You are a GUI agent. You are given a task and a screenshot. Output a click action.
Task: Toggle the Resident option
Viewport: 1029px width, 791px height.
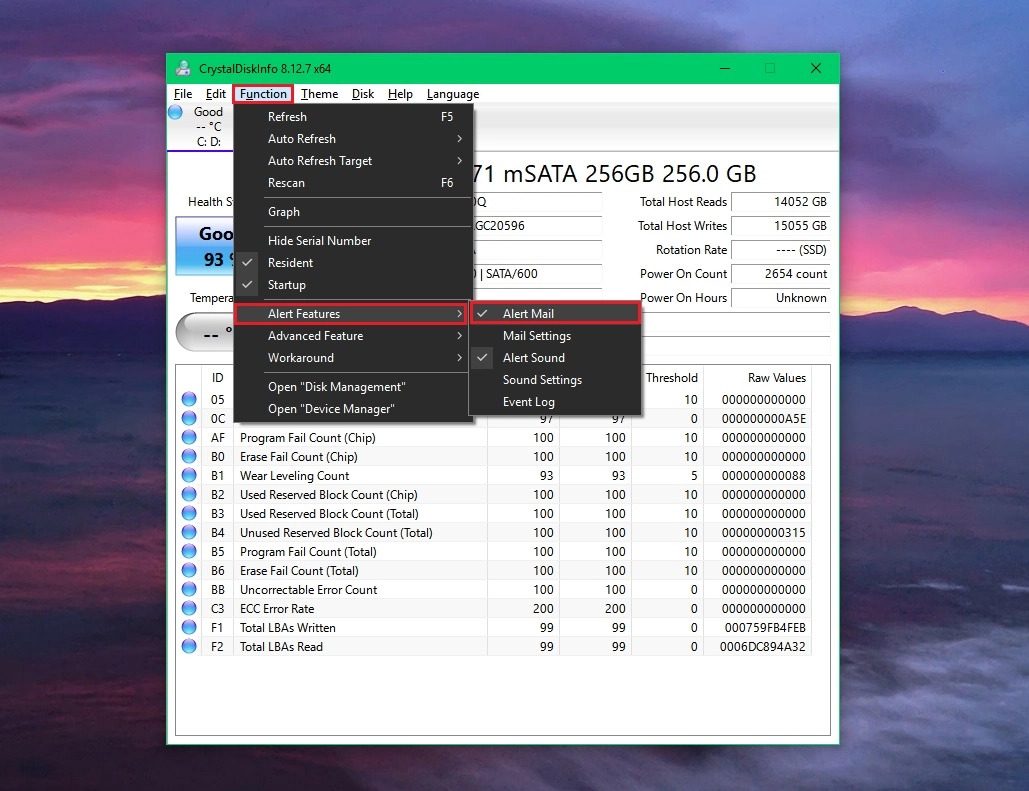tap(352, 263)
